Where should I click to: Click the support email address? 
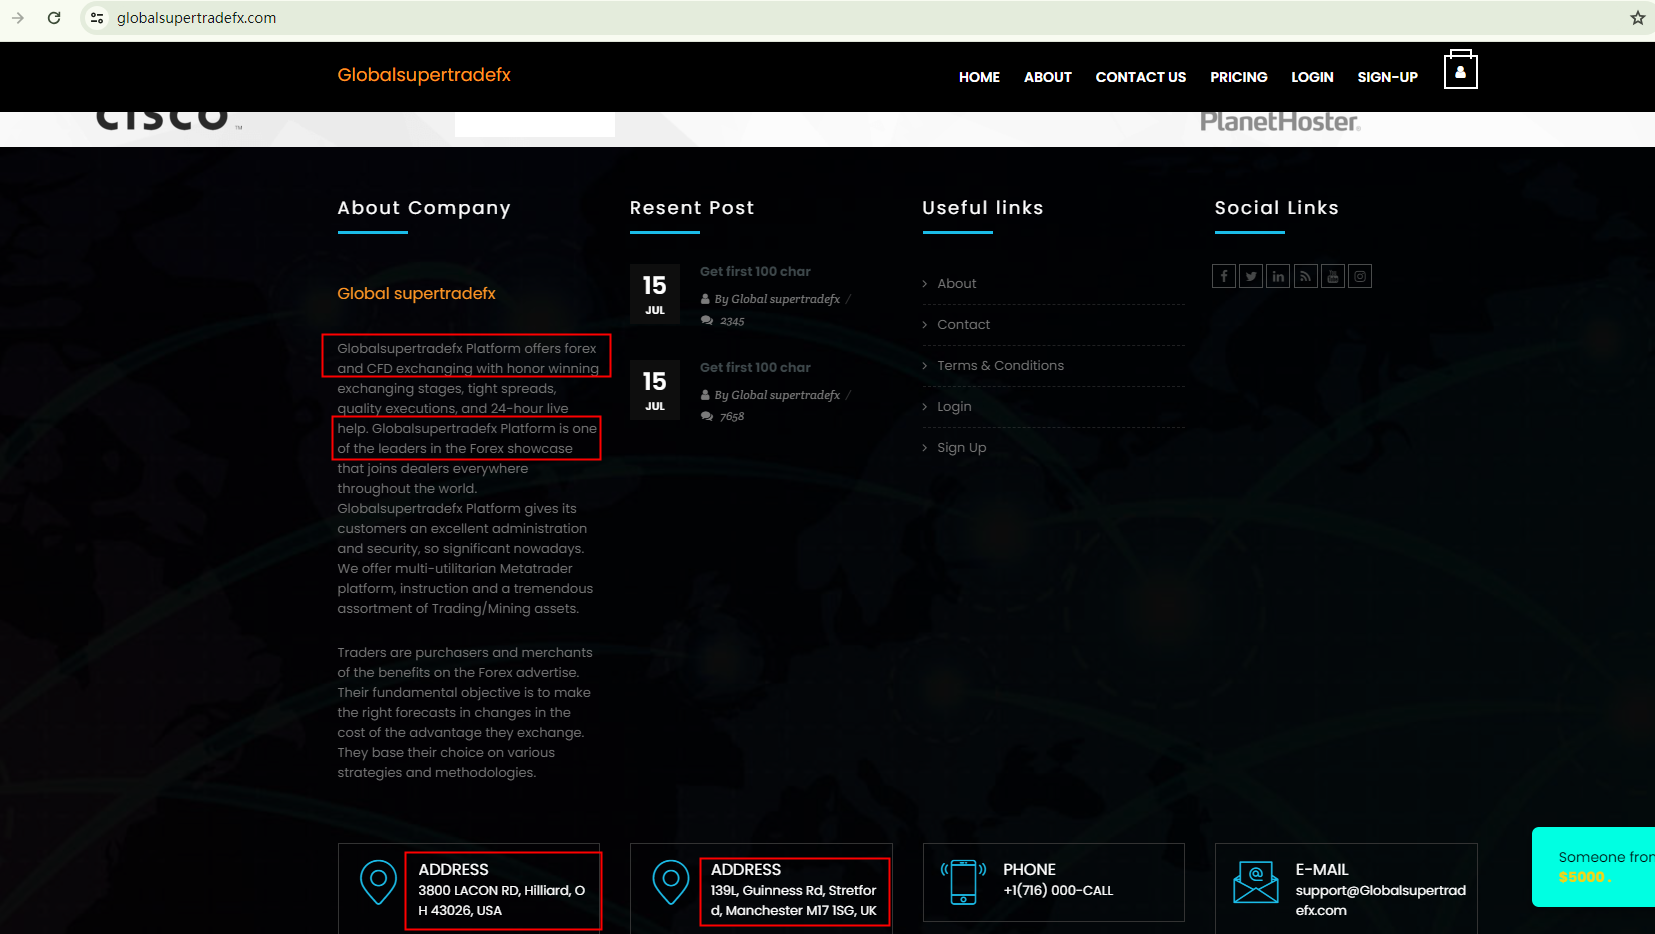(1380, 900)
